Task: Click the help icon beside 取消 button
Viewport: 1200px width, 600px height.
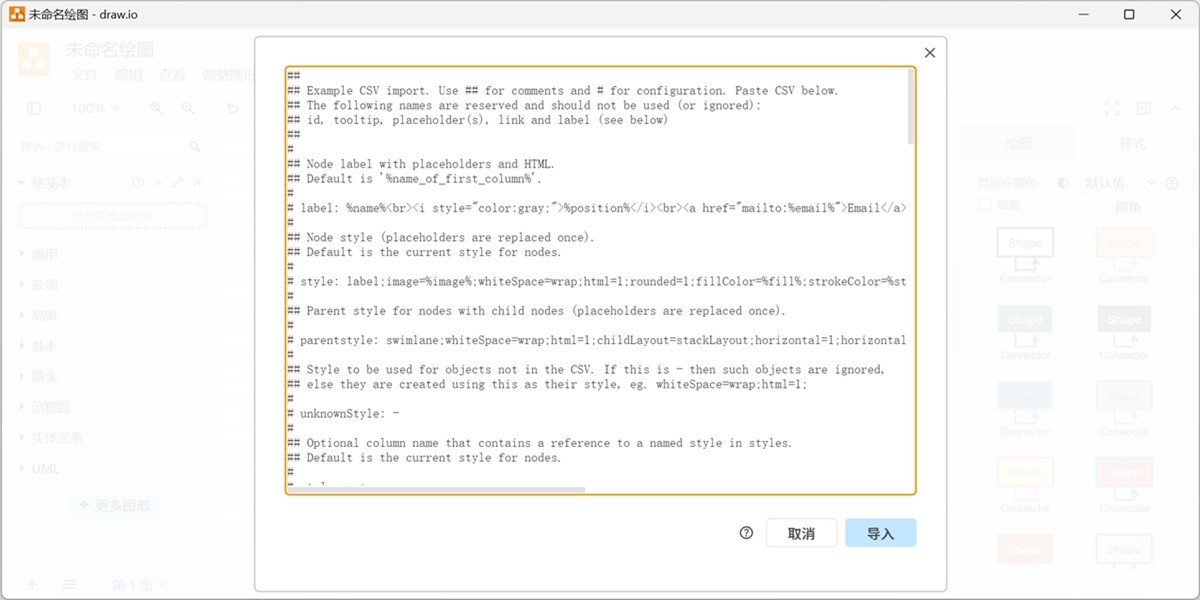Action: 746,533
